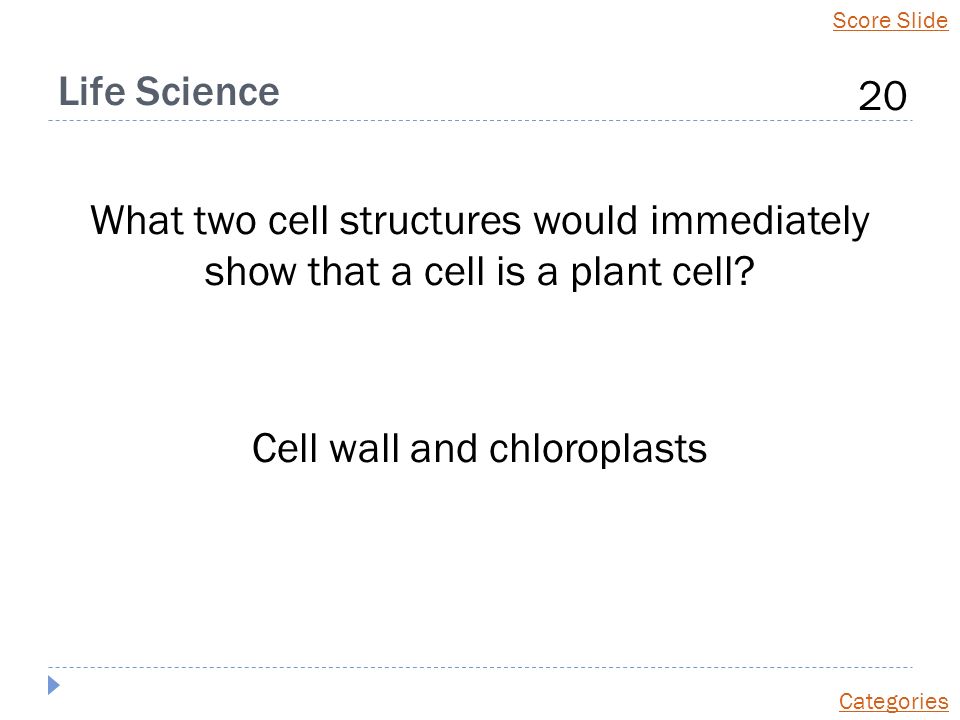
Task: Click the word 'immediately' in the question
Action: tap(760, 220)
